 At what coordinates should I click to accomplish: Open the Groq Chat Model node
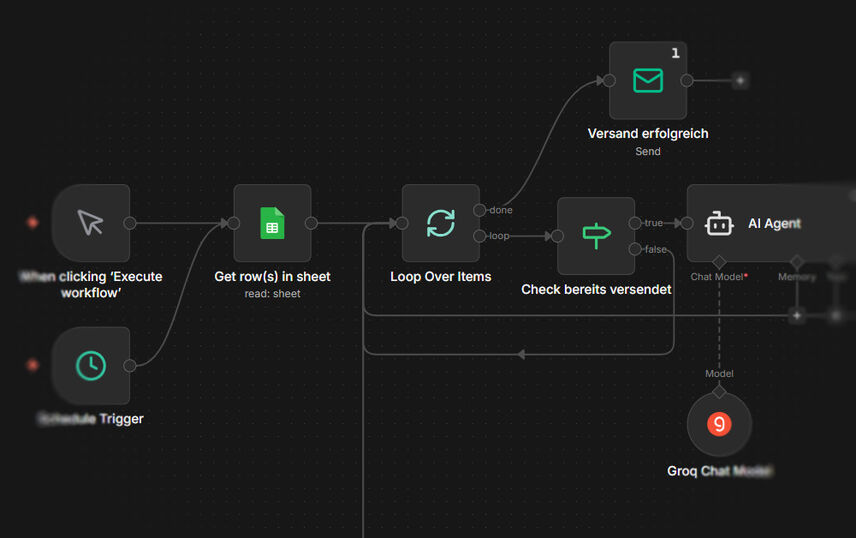[x=720, y=424]
